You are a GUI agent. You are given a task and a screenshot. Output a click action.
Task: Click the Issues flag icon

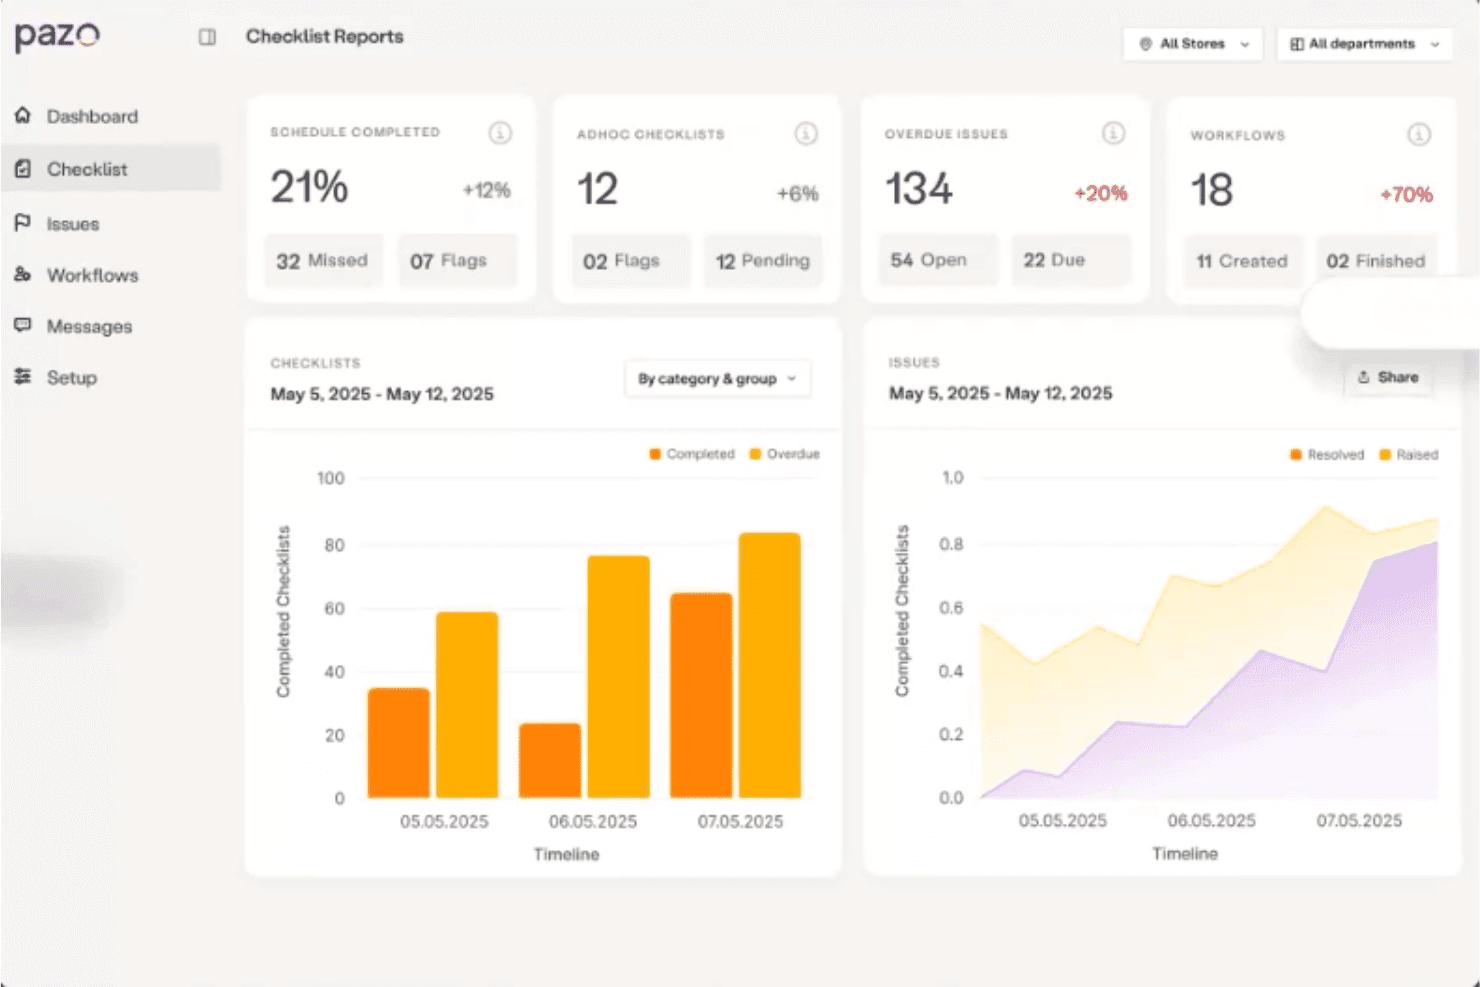23,222
